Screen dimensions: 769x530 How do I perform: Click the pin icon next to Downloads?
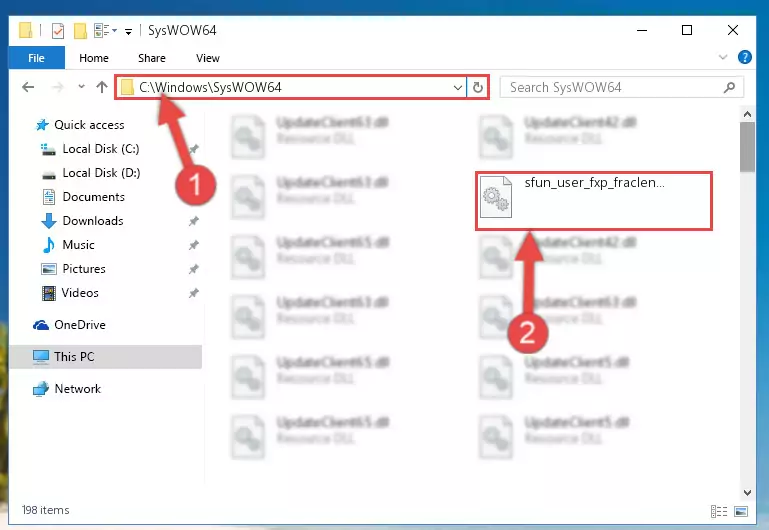click(x=194, y=221)
